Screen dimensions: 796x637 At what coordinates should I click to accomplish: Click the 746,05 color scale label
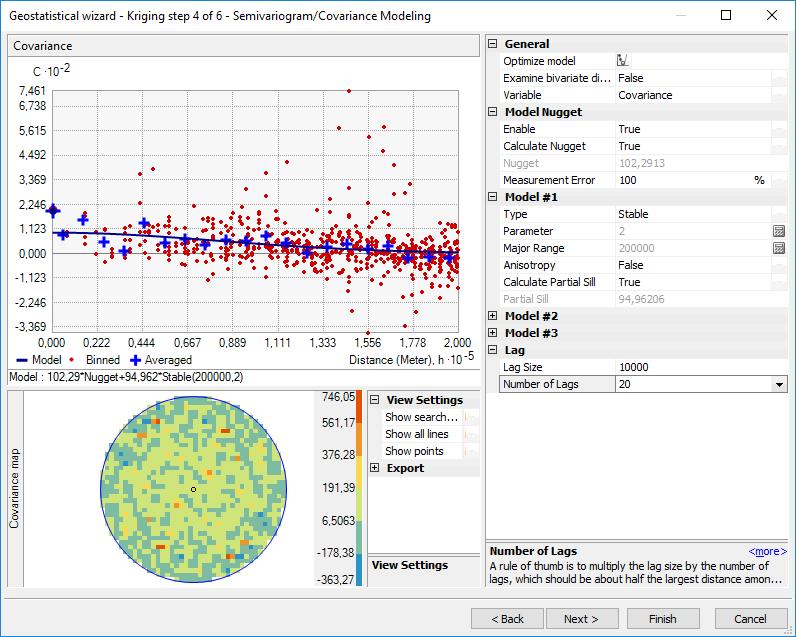pyautogui.click(x=339, y=397)
